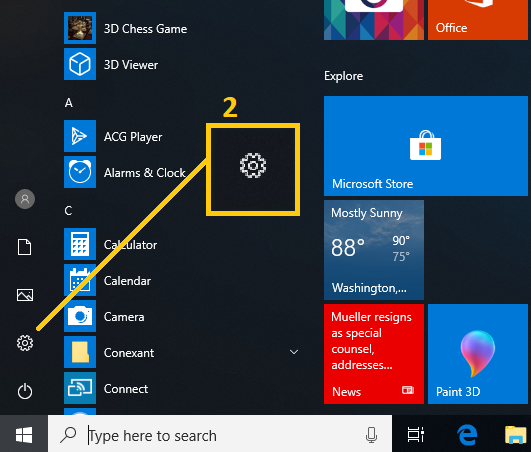This screenshot has width=531, height=452.
Task: Open the News tile about Mueller
Action: 374,354
